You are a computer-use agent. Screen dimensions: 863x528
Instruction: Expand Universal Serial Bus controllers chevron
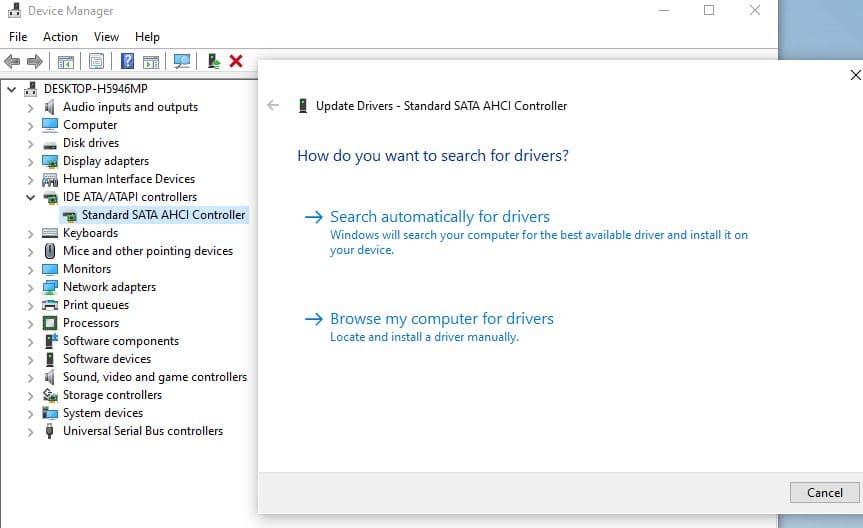tap(30, 432)
